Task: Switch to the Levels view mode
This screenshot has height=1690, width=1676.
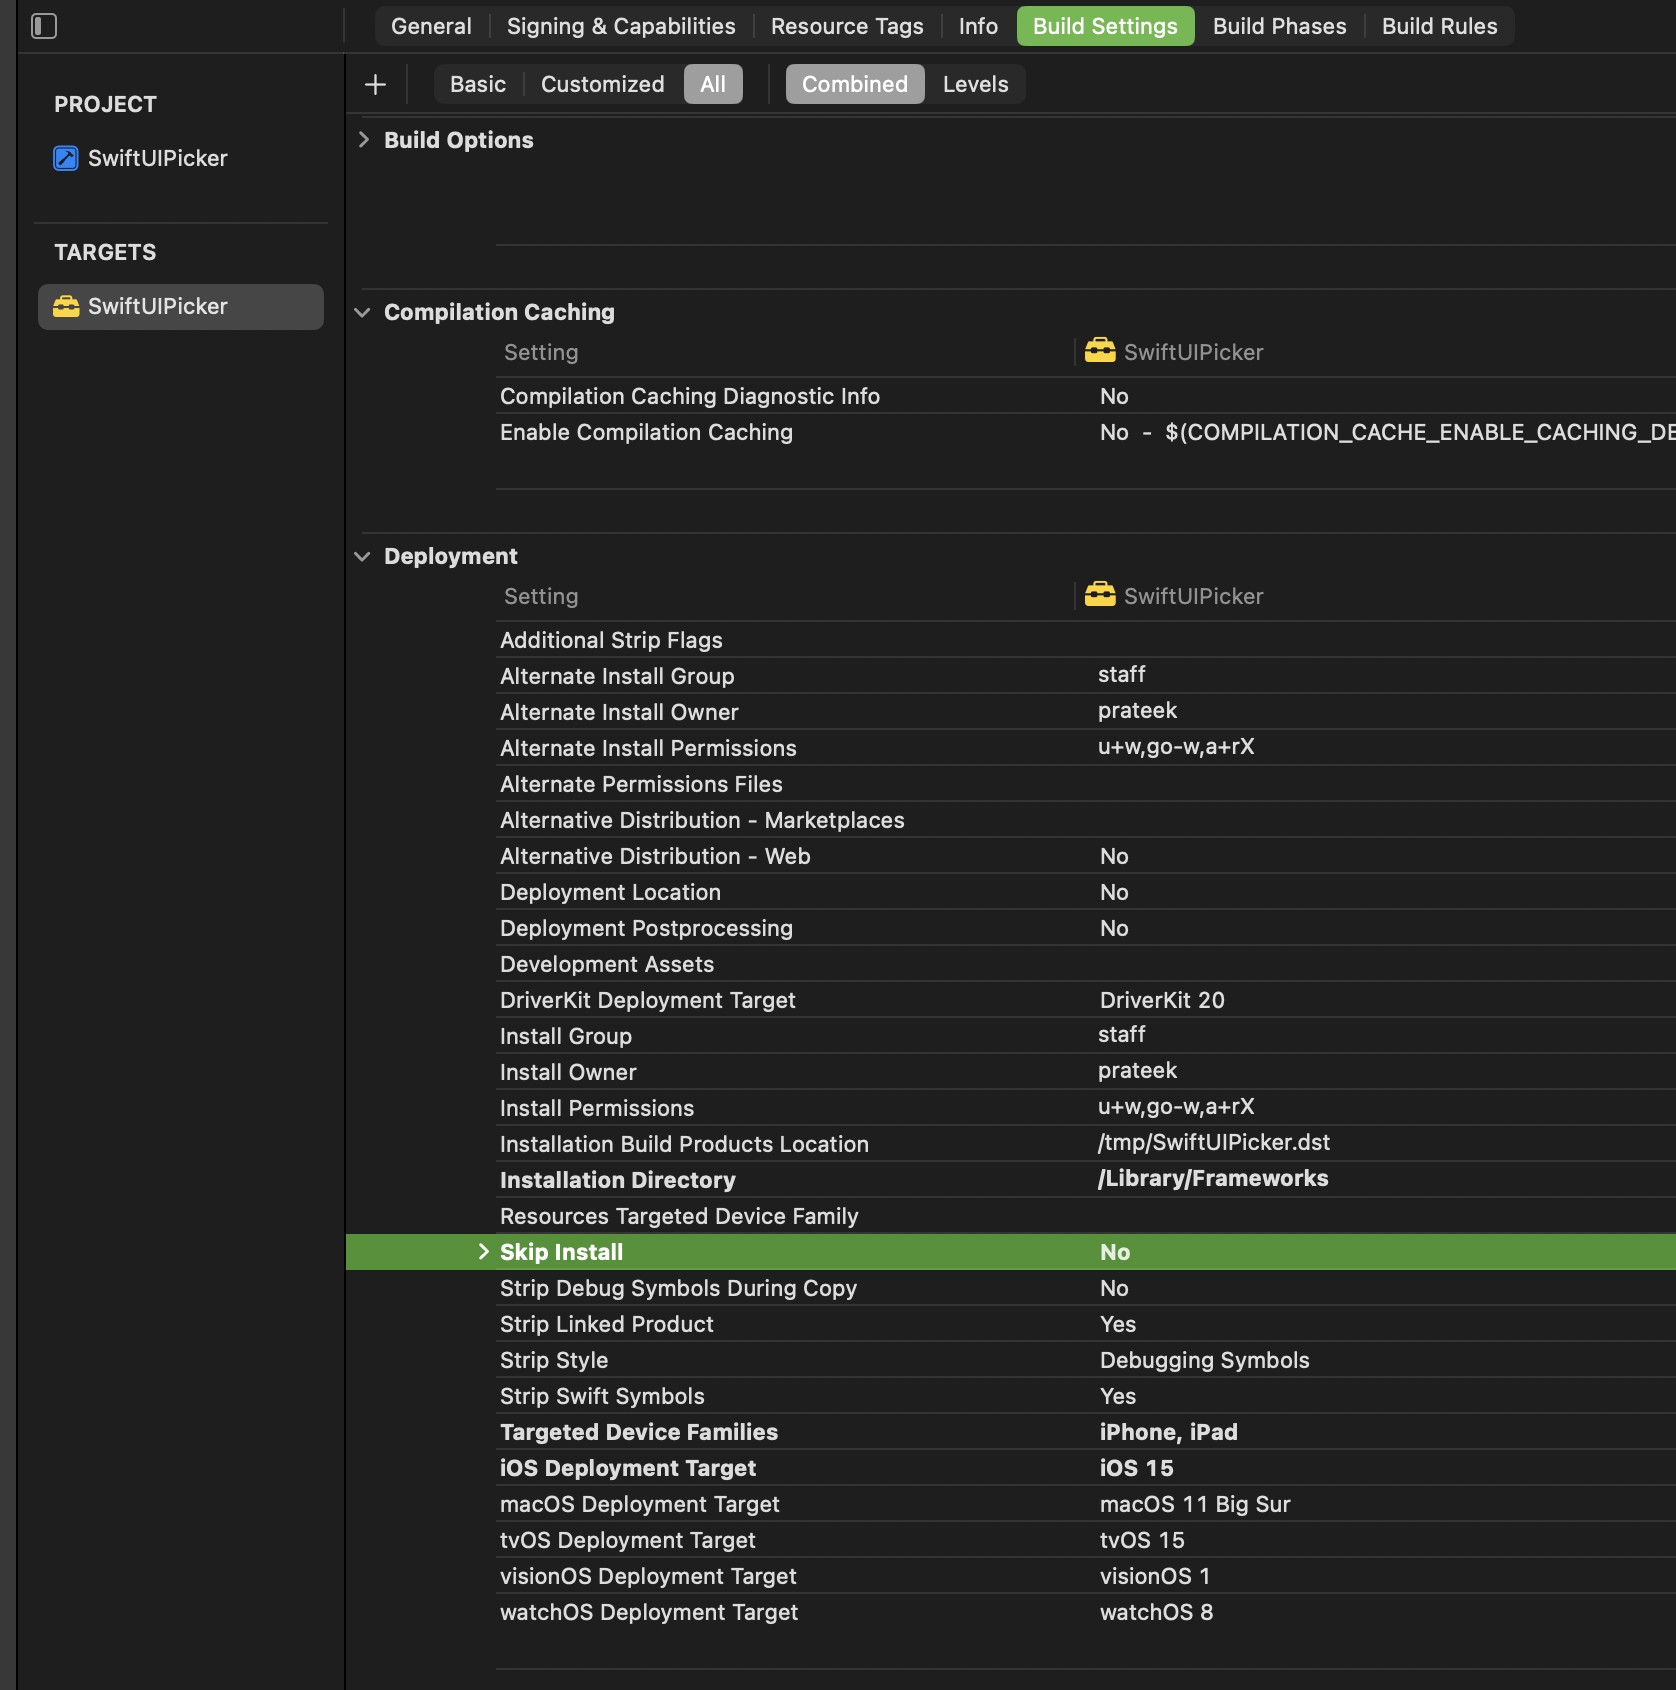Action: point(975,84)
